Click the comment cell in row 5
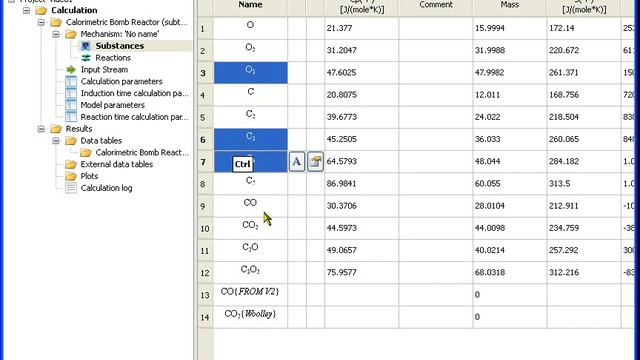This screenshot has height=360, width=640. (x=436, y=117)
